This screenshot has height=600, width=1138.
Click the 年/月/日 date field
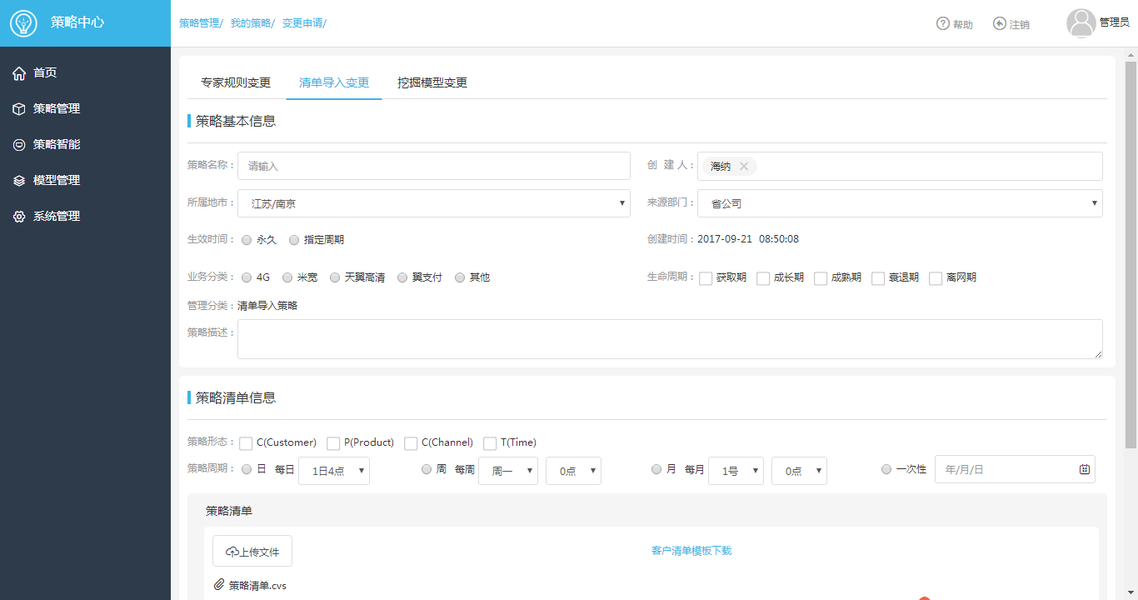[x=1015, y=469]
